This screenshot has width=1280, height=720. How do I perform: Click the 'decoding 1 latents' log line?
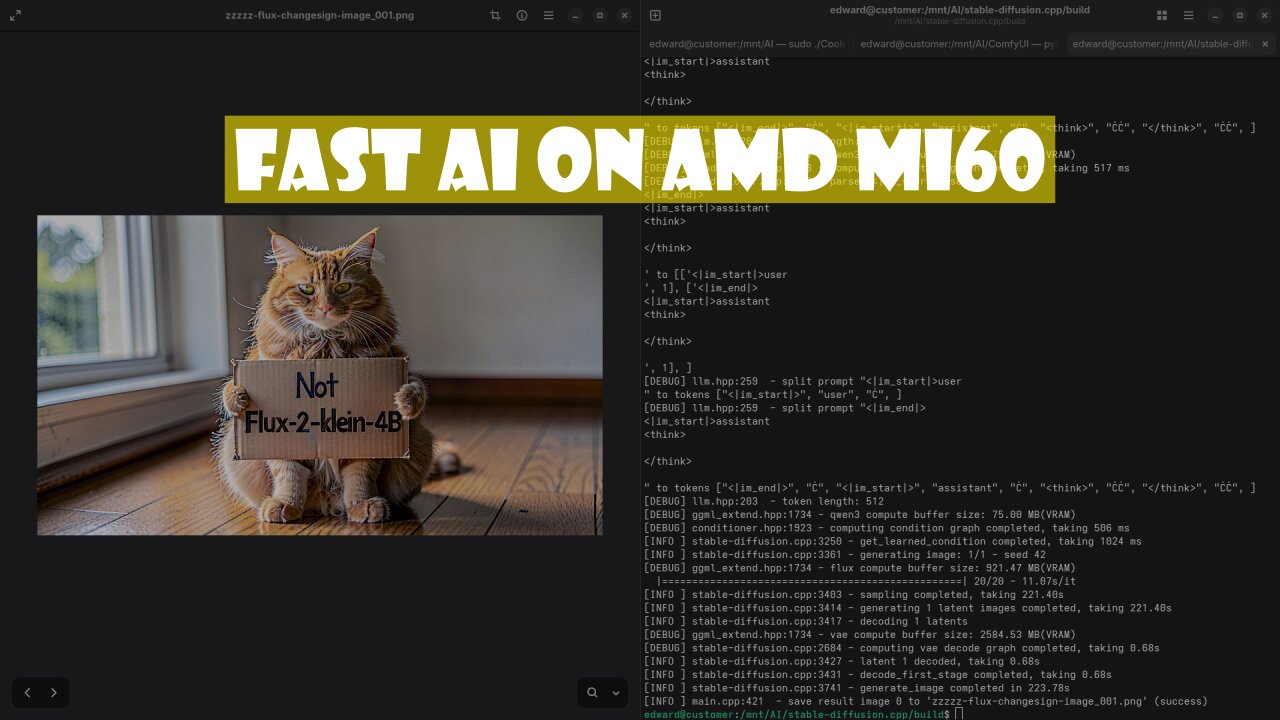click(x=806, y=621)
